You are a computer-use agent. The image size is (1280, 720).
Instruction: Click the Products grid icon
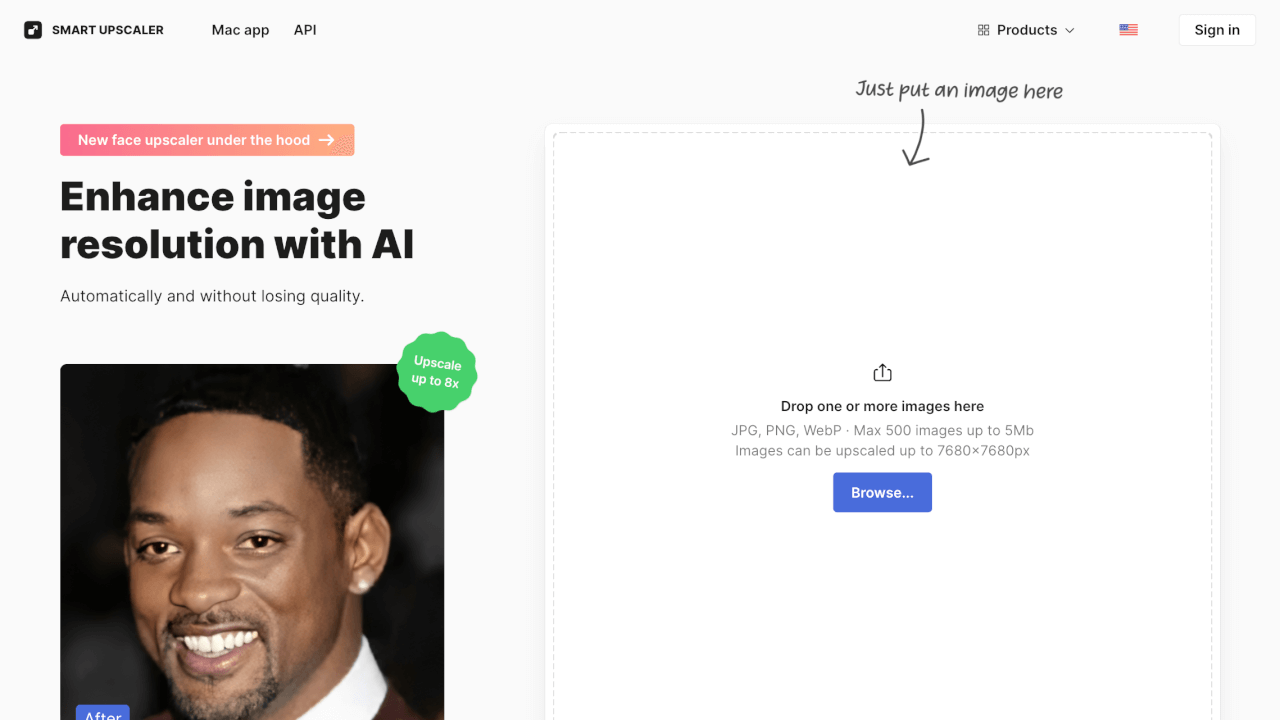pos(983,30)
